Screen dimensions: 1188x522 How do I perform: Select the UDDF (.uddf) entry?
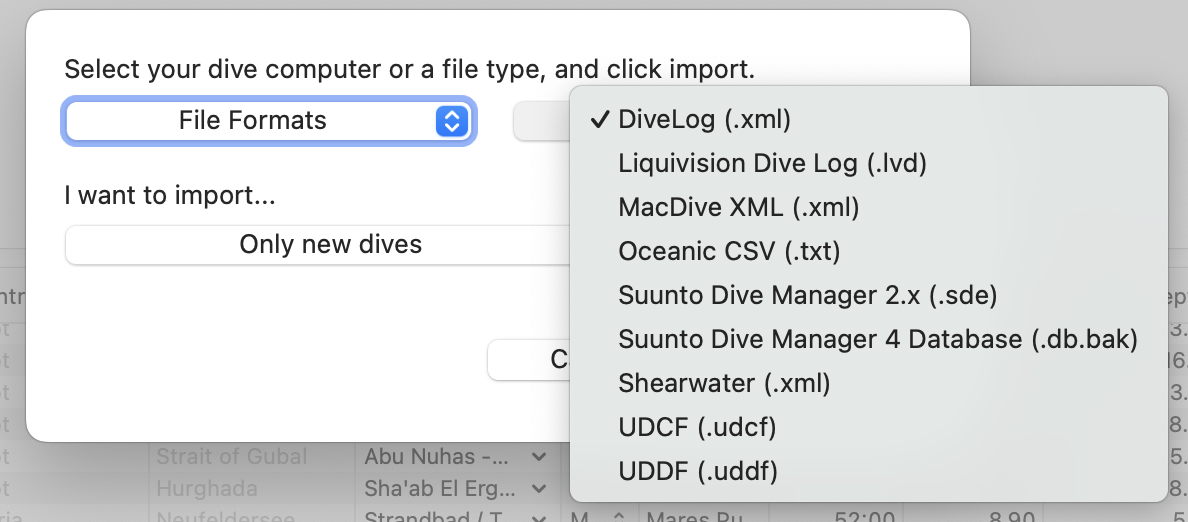tap(697, 471)
